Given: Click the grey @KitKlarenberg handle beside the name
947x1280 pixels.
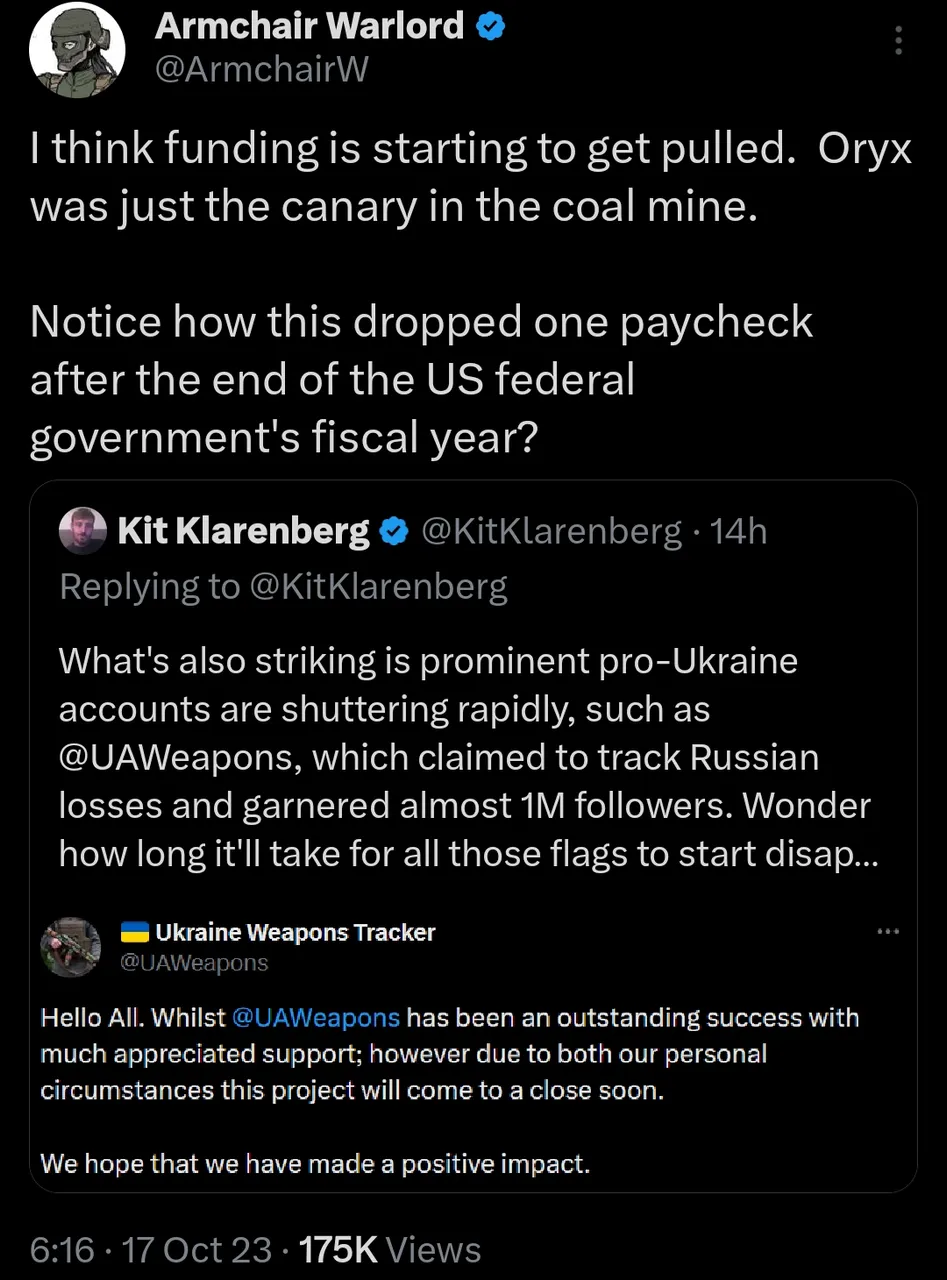Looking at the screenshot, I should pyautogui.click(x=552, y=532).
